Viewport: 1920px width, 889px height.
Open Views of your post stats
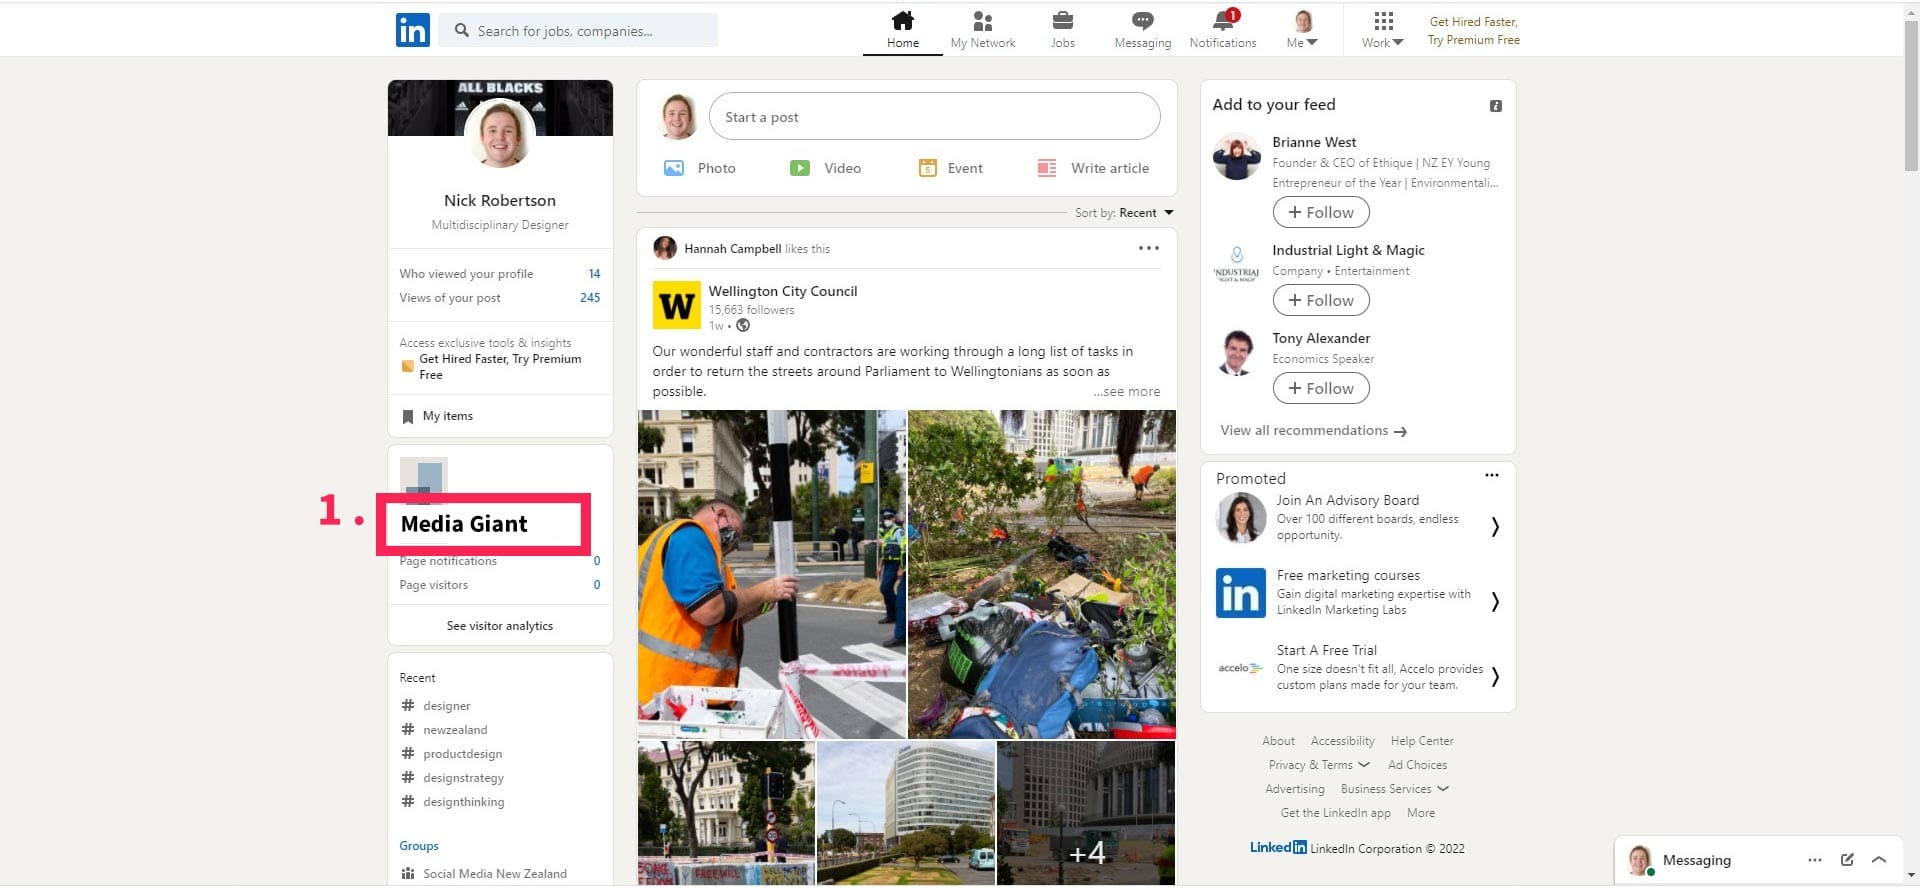click(x=500, y=298)
